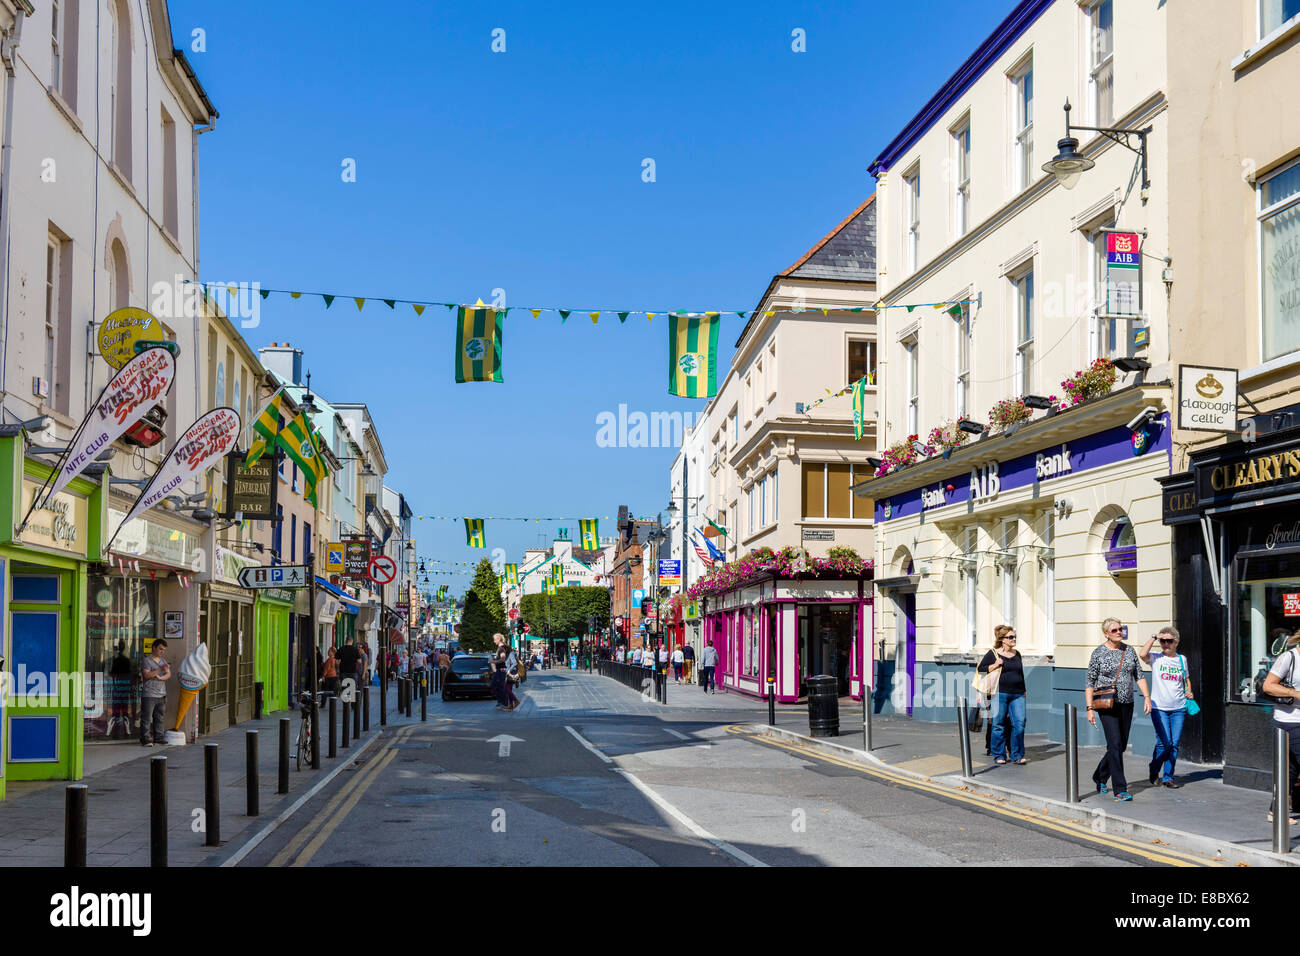This screenshot has width=1300, height=956.
Task: Select the parked dark car on street
Action: 467,677
